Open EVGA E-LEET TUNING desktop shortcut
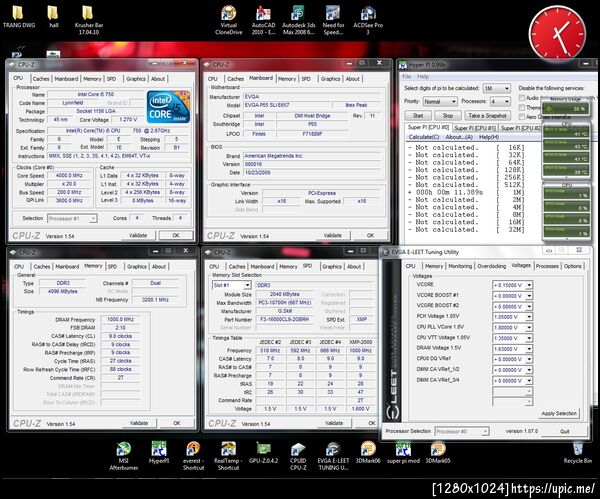 [333, 456]
